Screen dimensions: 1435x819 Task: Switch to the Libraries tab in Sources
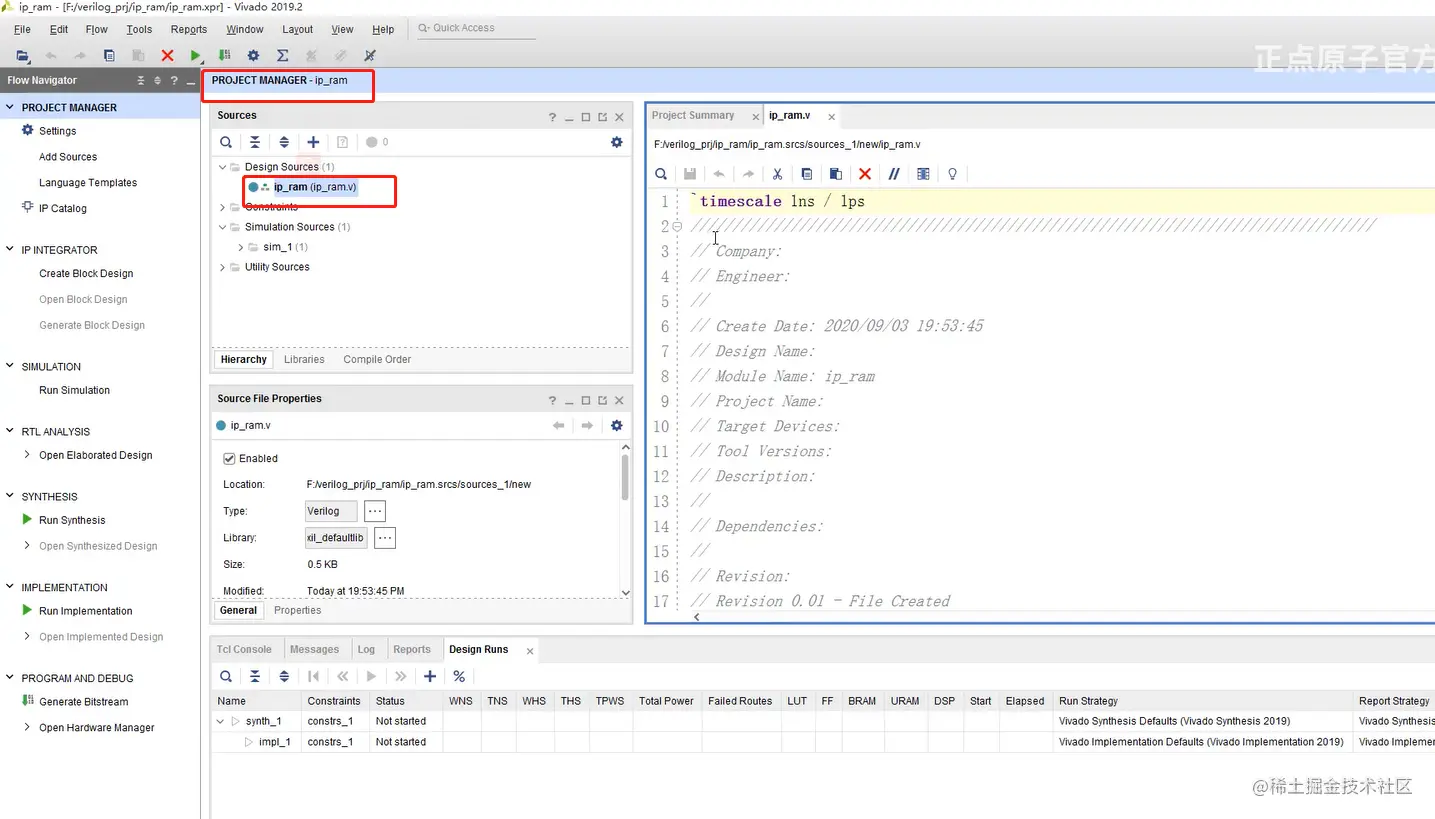point(304,360)
